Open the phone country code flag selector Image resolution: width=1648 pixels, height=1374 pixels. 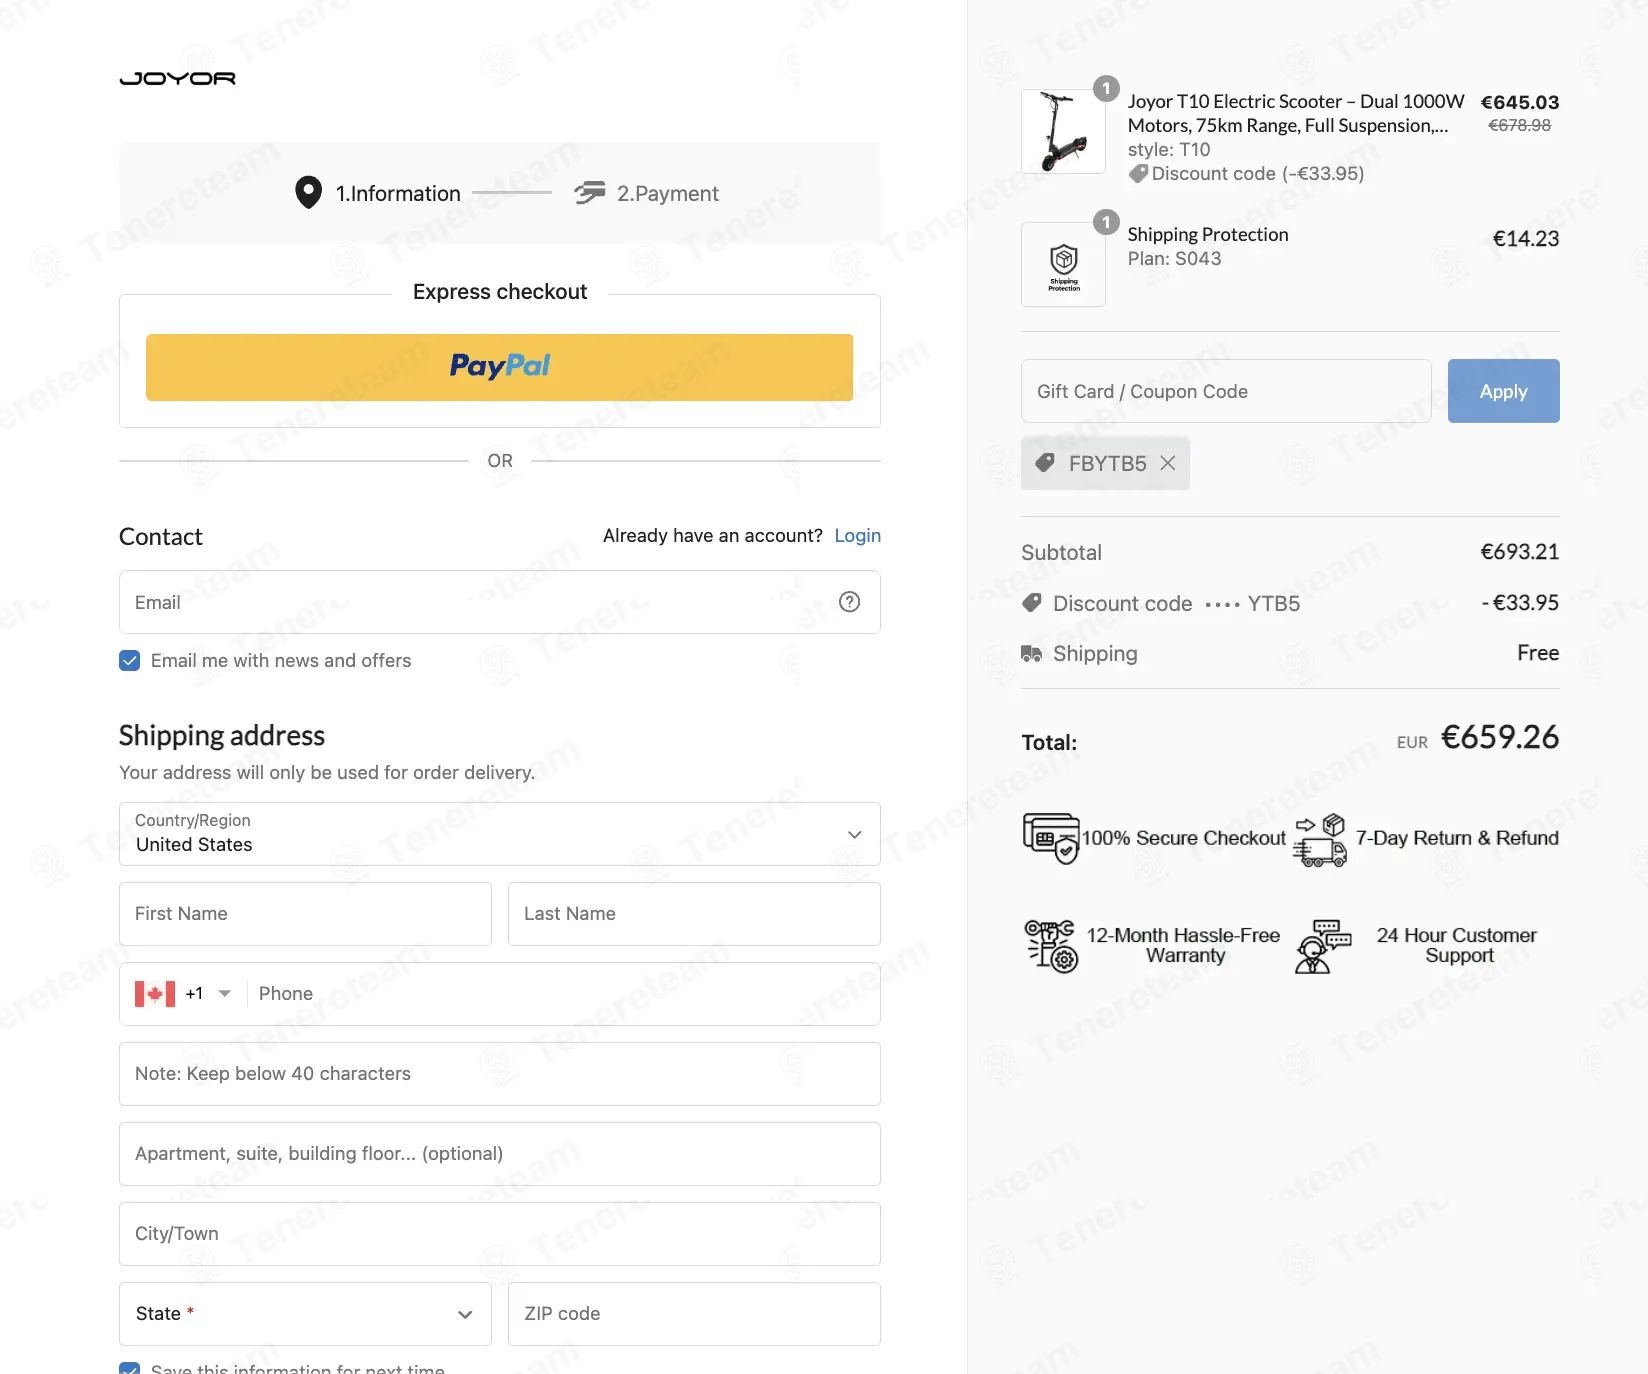tap(183, 993)
